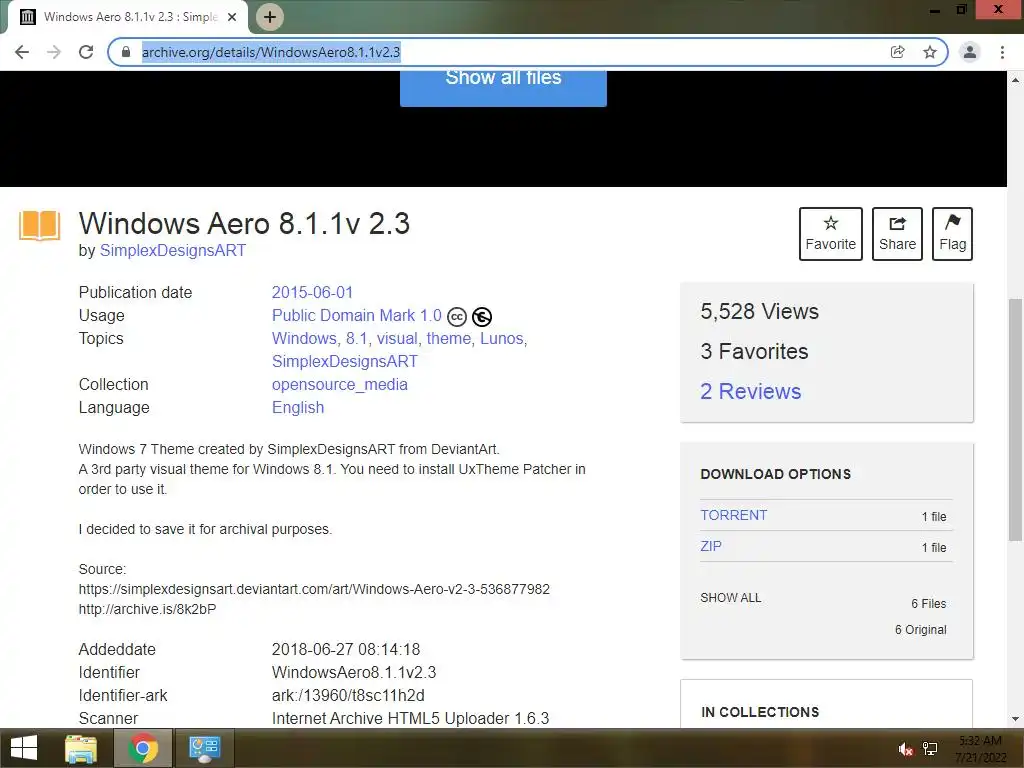Click the Share button
The height and width of the screenshot is (768, 1024).
(897, 234)
